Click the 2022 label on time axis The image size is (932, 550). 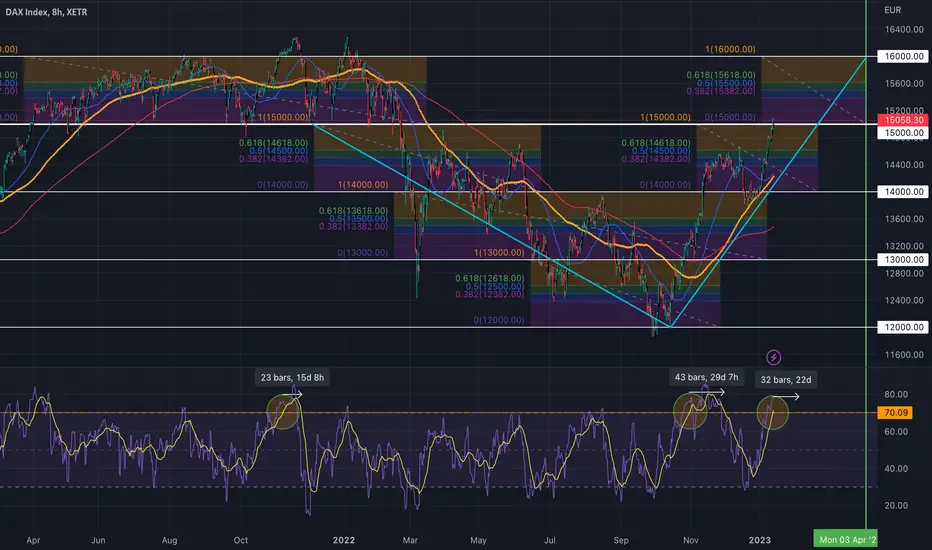point(344,540)
